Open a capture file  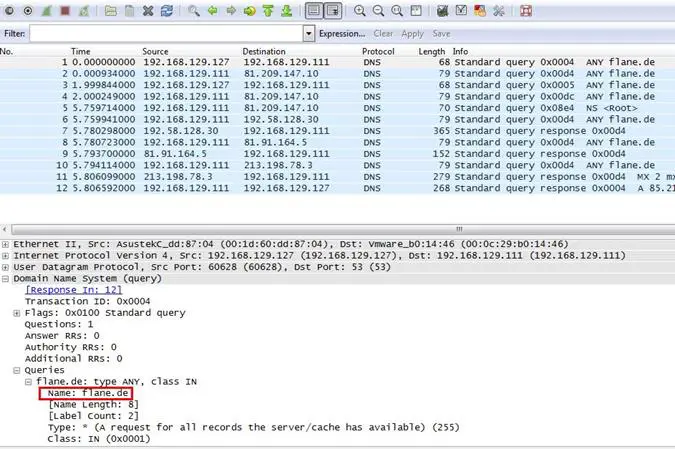point(111,11)
